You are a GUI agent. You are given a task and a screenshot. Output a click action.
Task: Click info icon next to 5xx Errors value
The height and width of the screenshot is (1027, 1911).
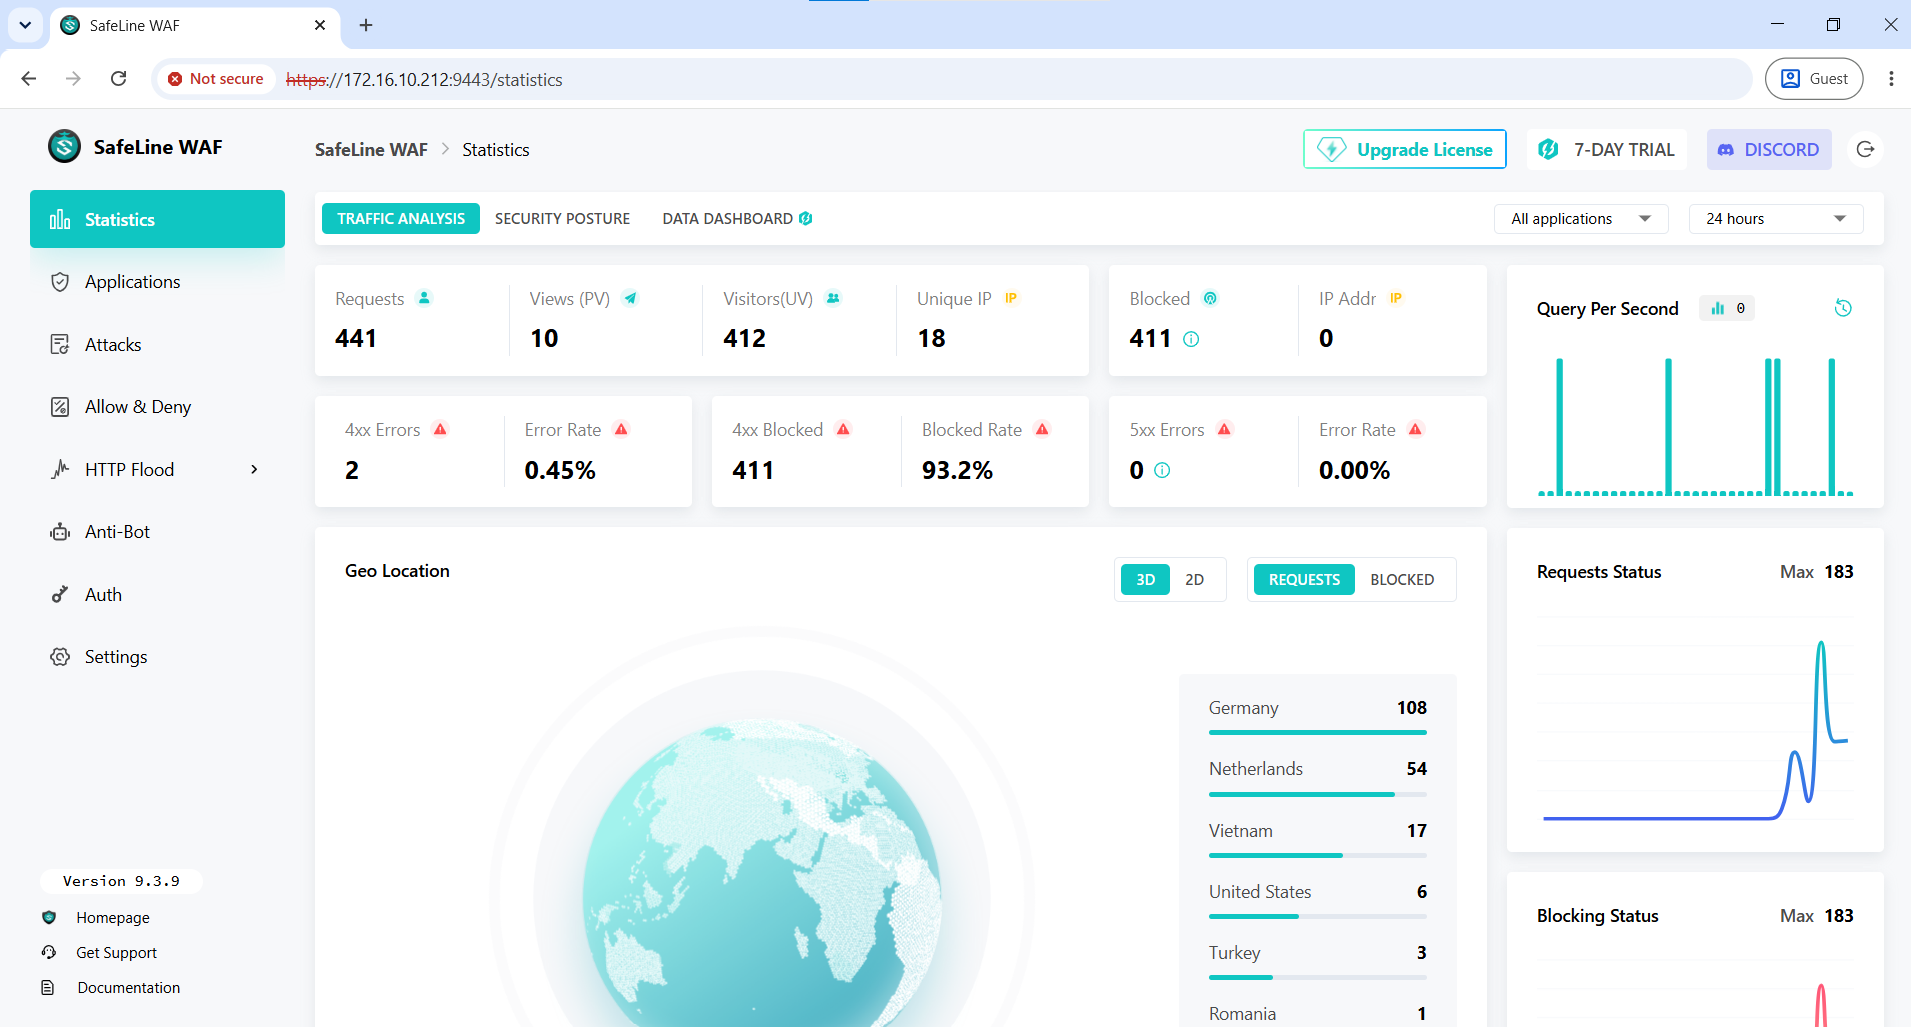(1162, 470)
